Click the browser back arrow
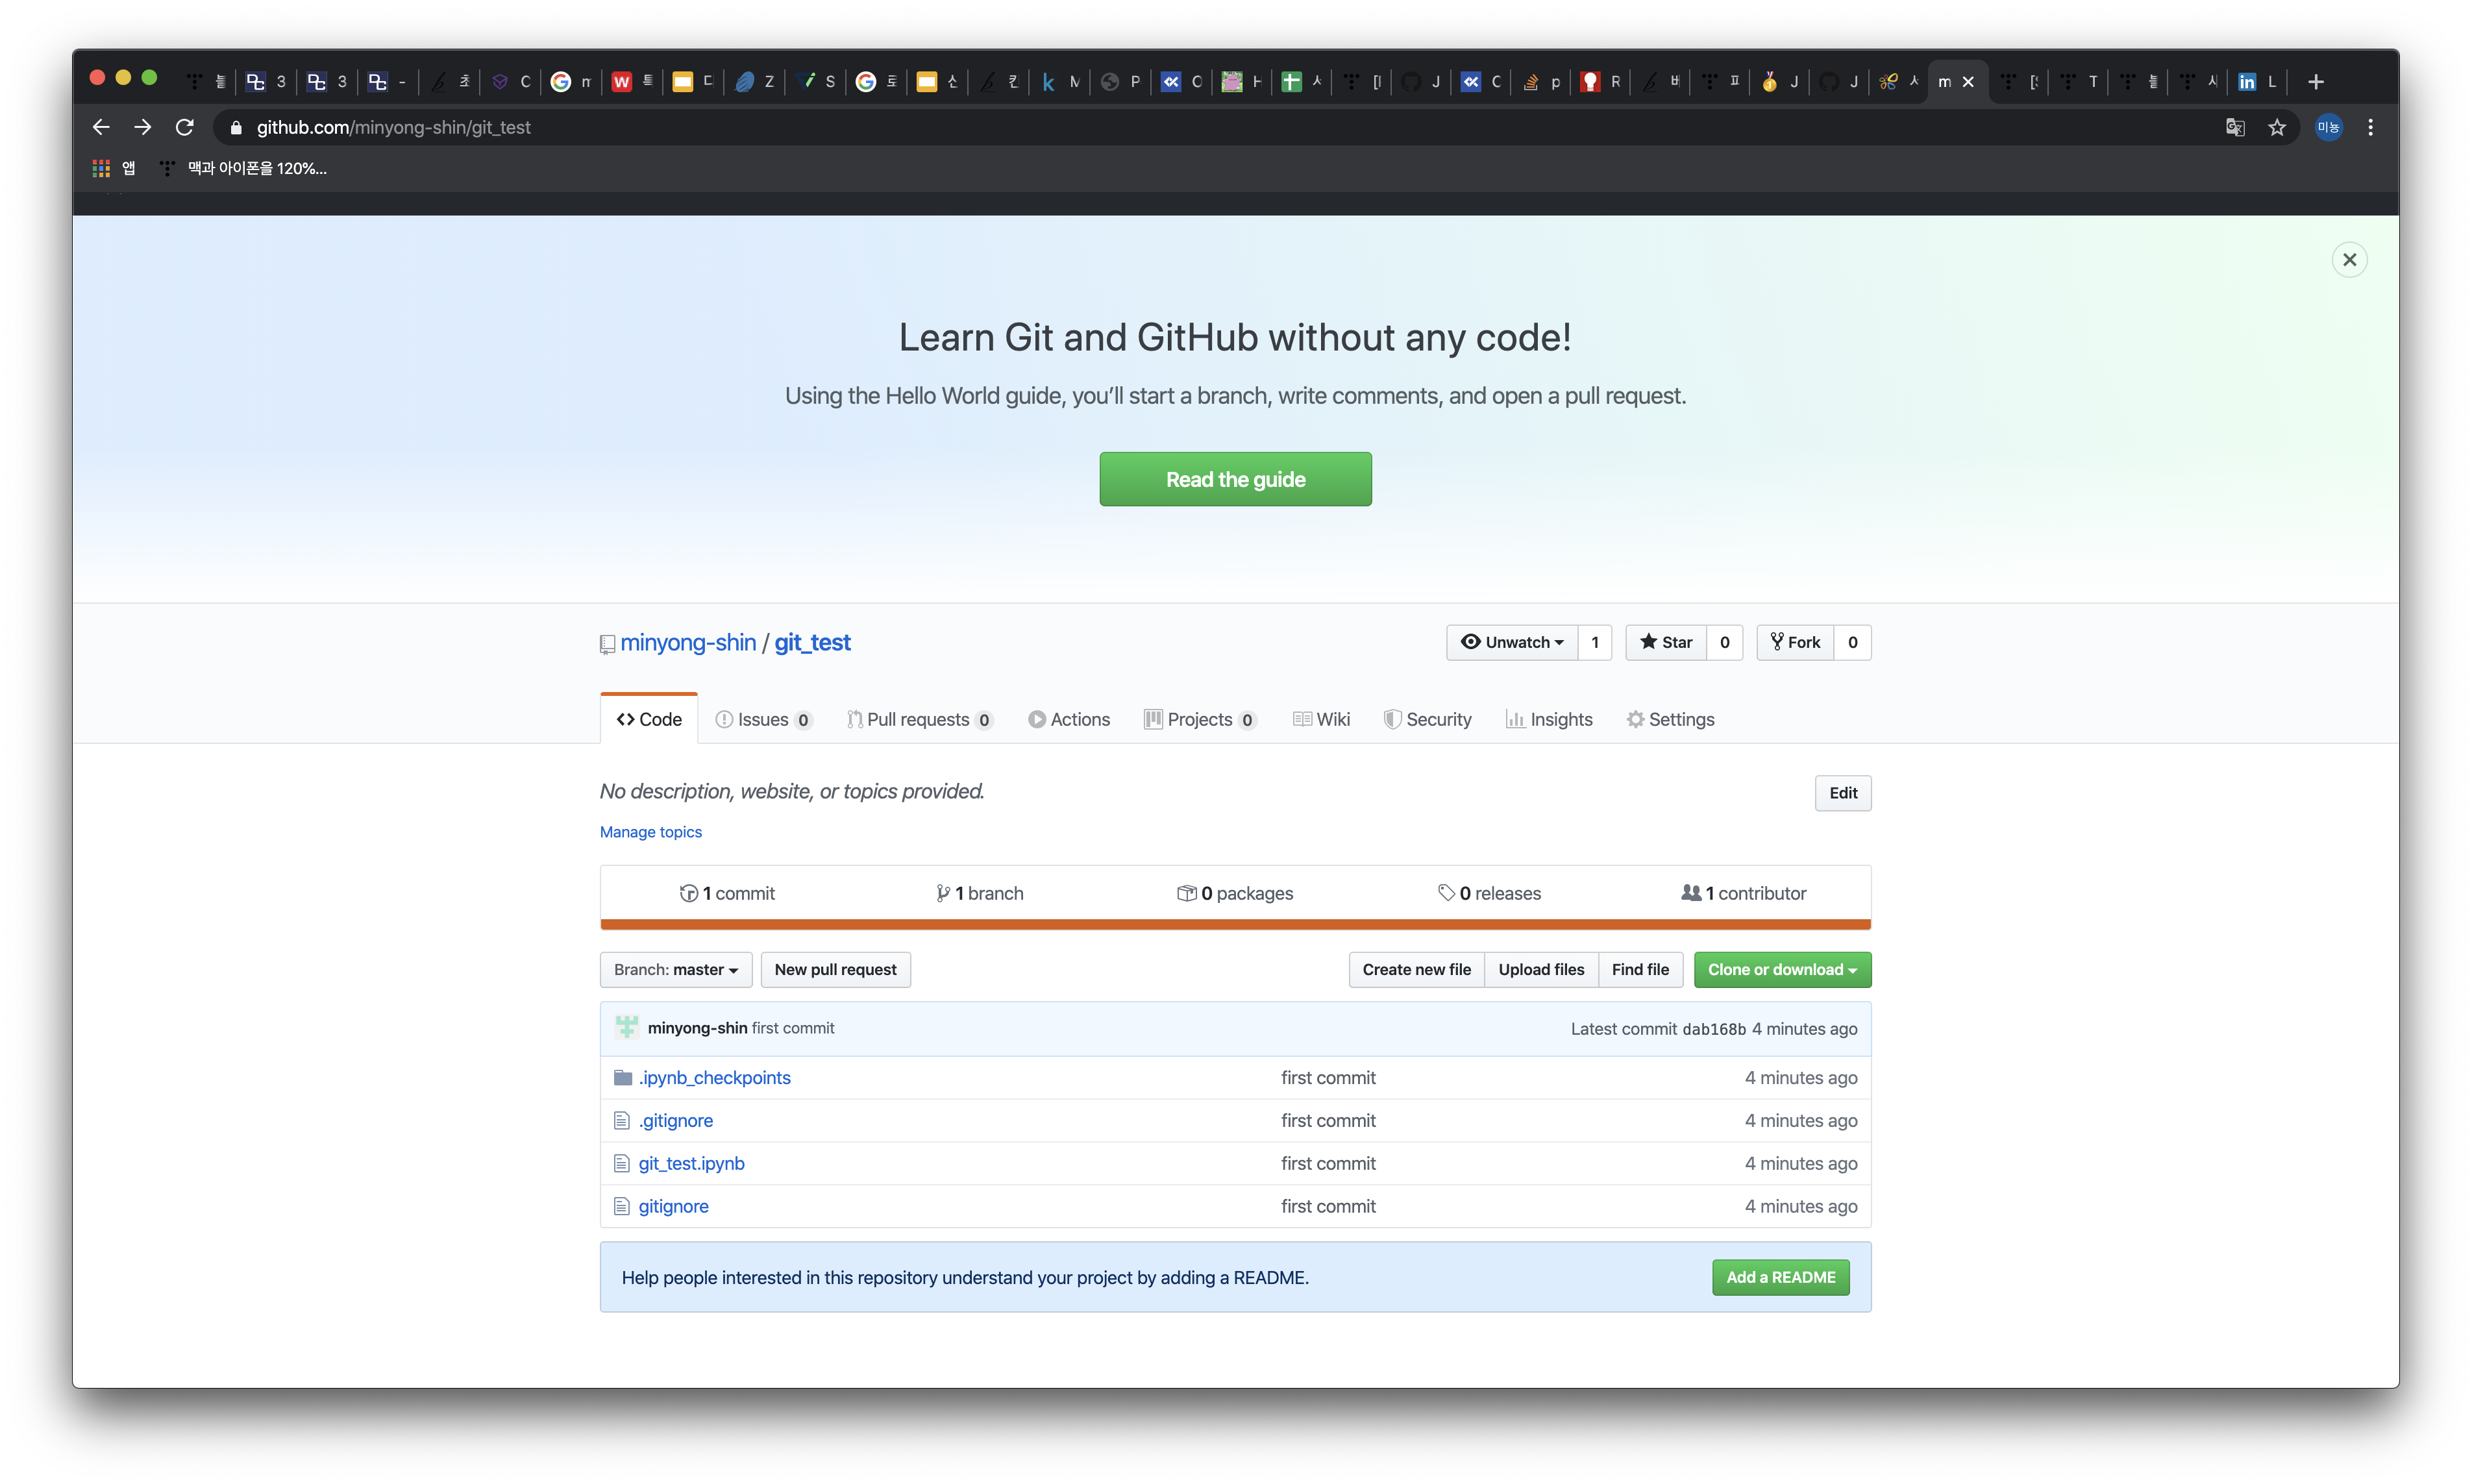Viewport: 2472px width, 1484px height. [101, 127]
